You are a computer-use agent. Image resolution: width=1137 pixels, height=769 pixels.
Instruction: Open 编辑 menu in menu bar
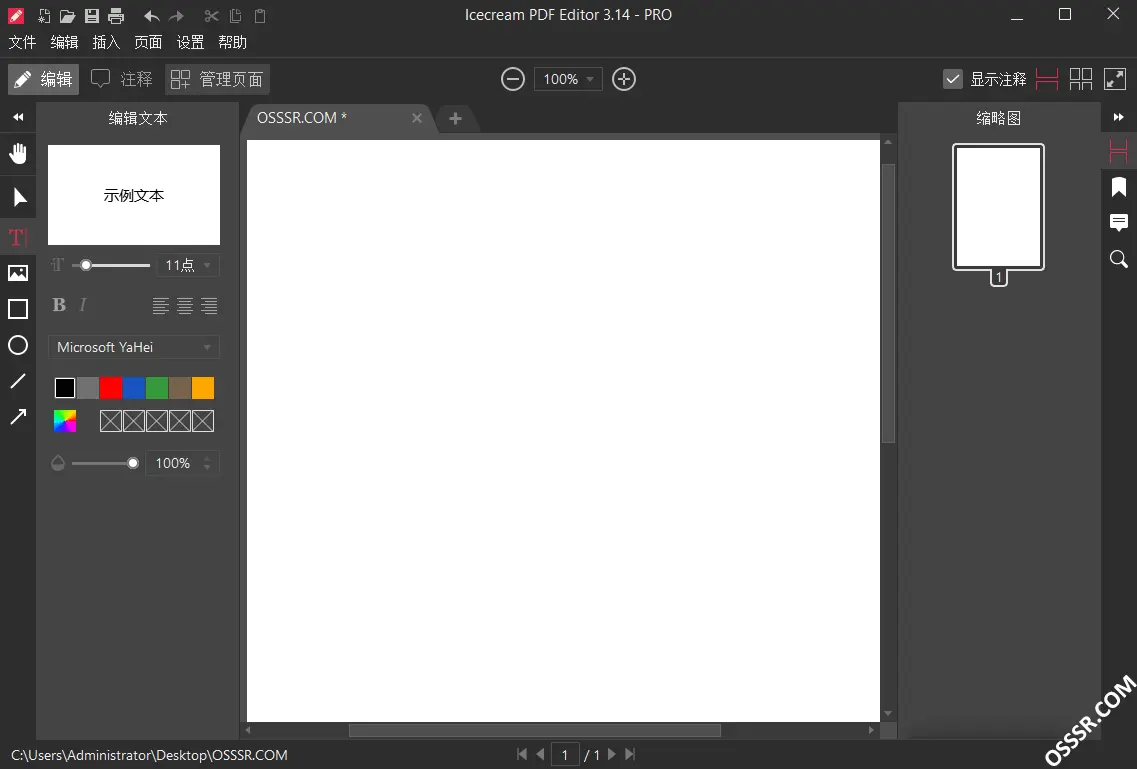[64, 43]
